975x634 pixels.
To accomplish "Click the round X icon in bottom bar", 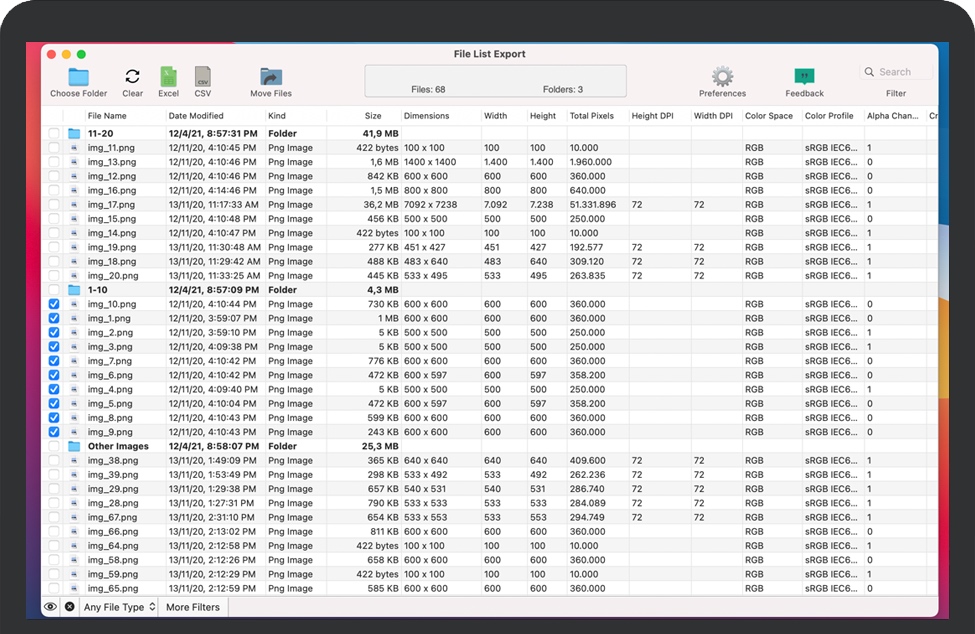I will pyautogui.click(x=70, y=607).
